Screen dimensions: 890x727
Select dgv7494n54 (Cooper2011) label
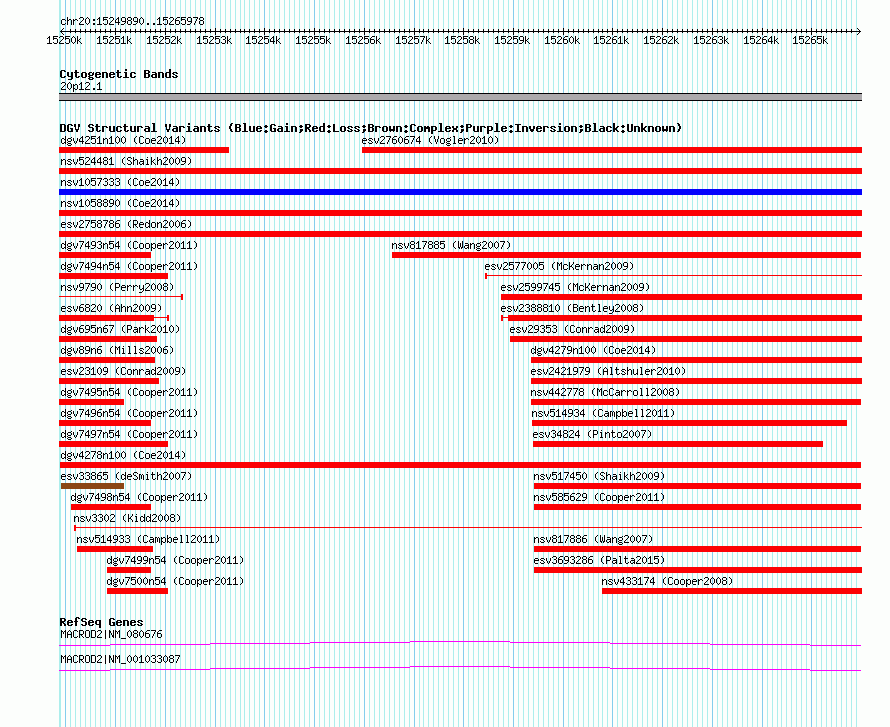129,266
